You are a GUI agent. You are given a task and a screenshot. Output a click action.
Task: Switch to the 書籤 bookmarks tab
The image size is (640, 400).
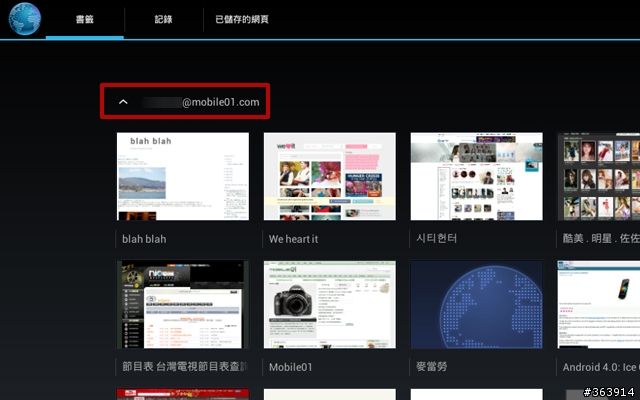(x=84, y=19)
